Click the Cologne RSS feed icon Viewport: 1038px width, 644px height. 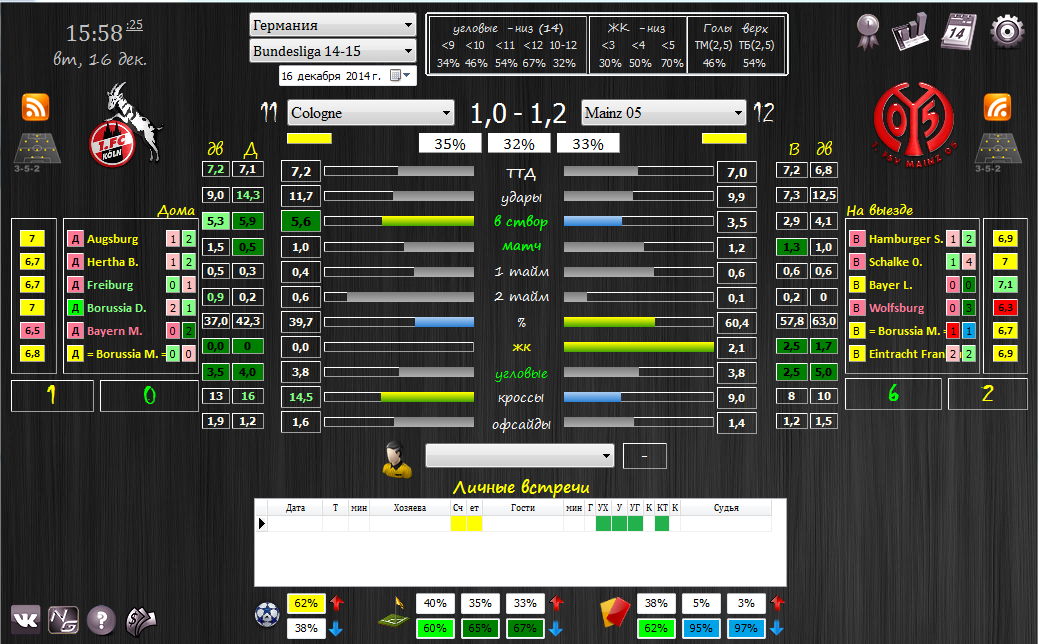tap(36, 107)
